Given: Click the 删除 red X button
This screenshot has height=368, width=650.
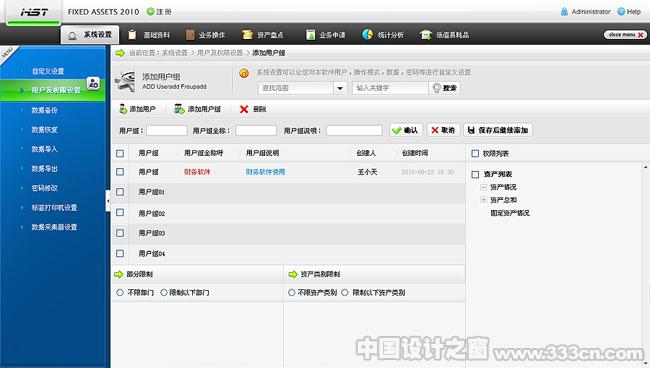Looking at the screenshot, I should 253,109.
